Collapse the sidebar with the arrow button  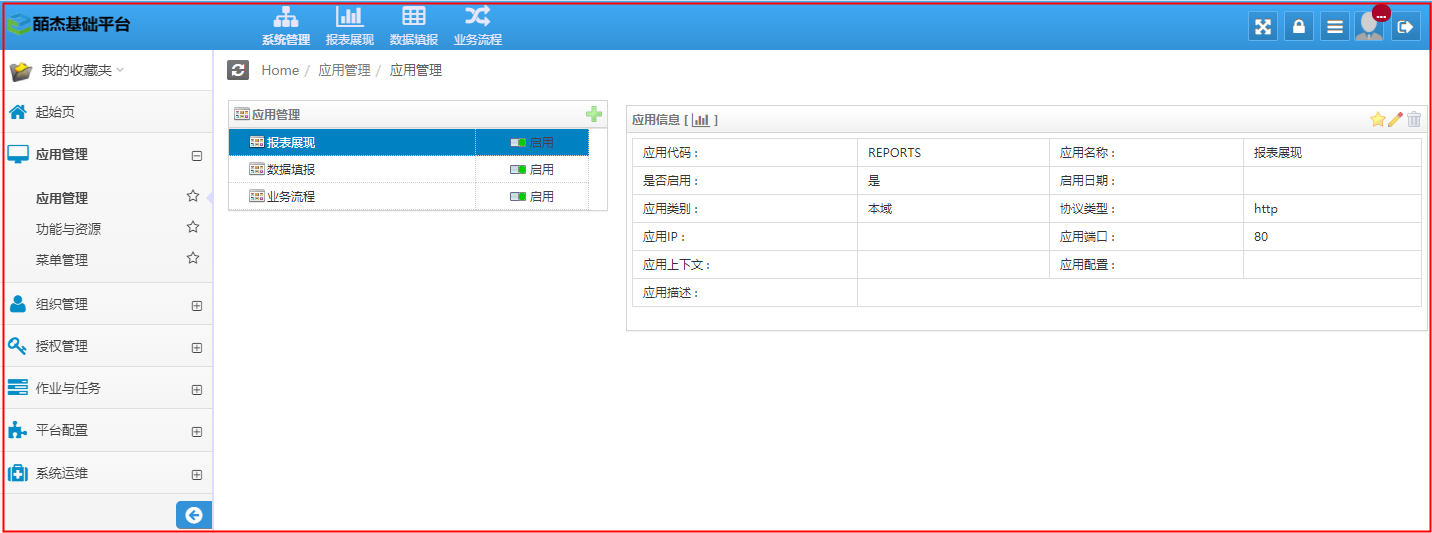(x=194, y=515)
